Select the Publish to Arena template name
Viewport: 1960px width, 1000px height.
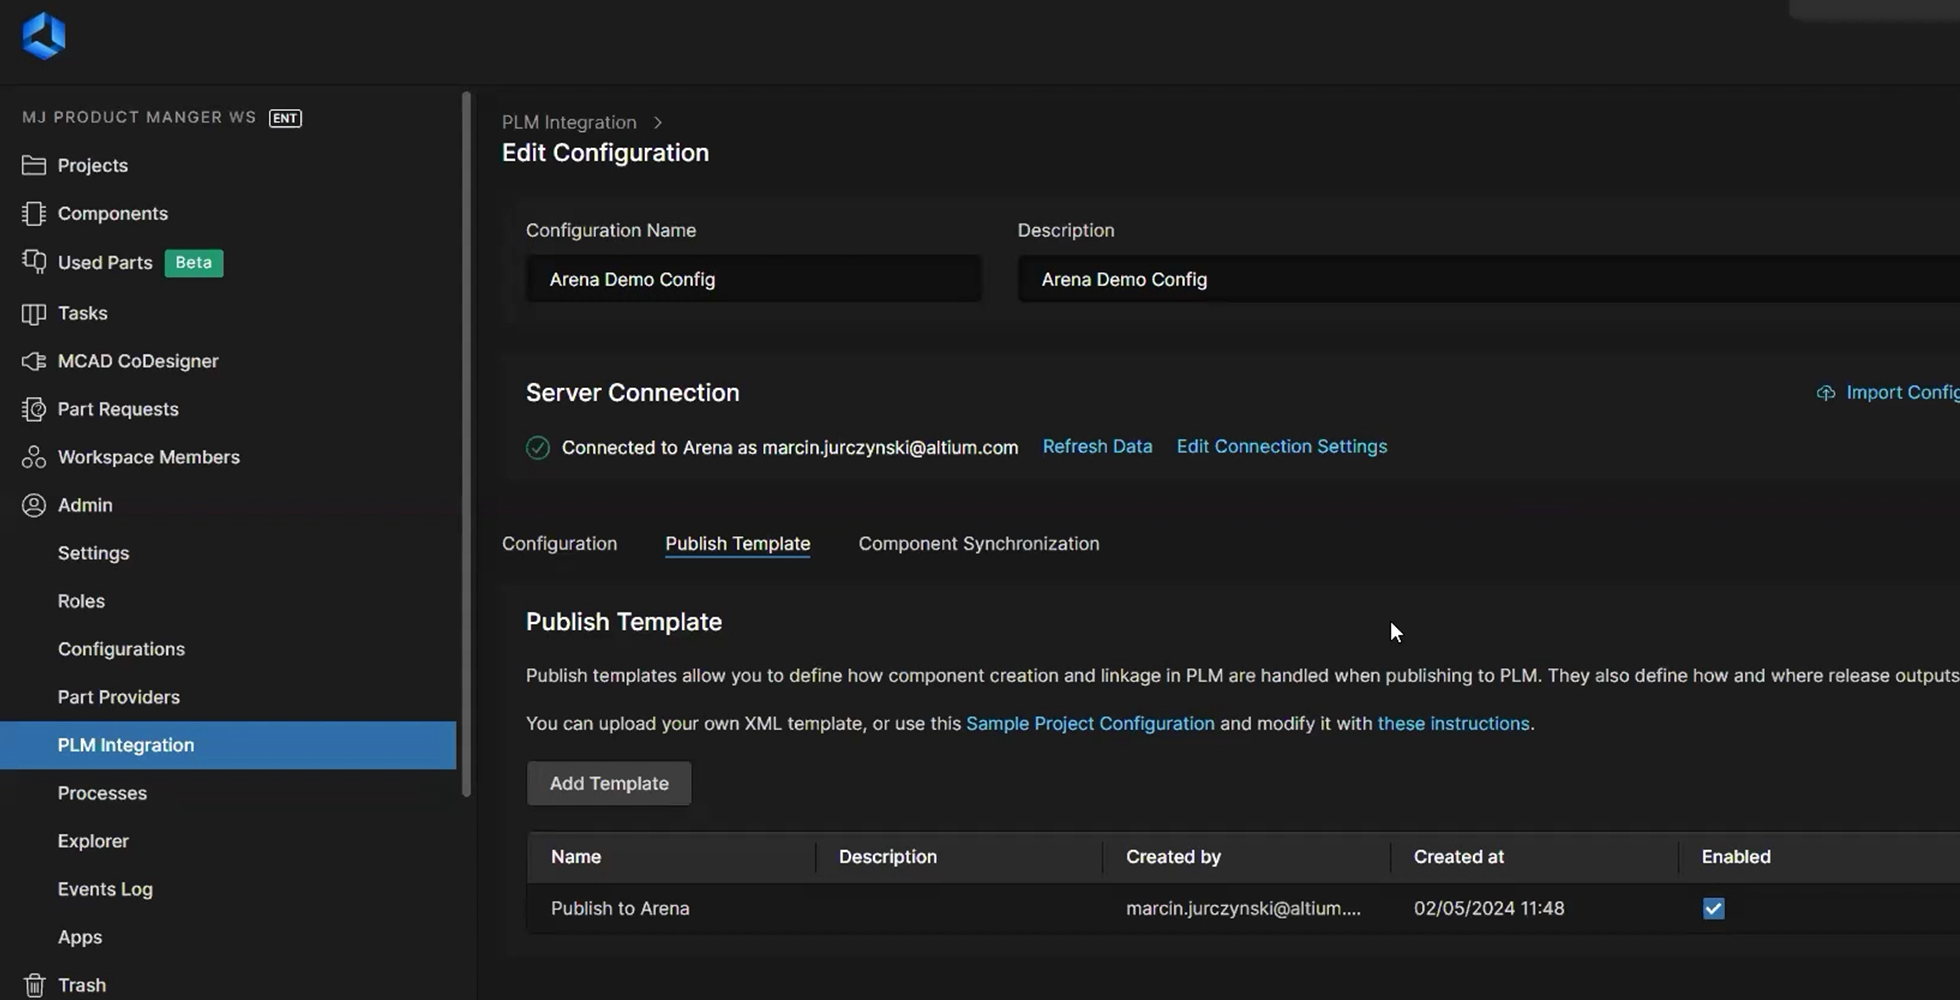click(x=620, y=908)
